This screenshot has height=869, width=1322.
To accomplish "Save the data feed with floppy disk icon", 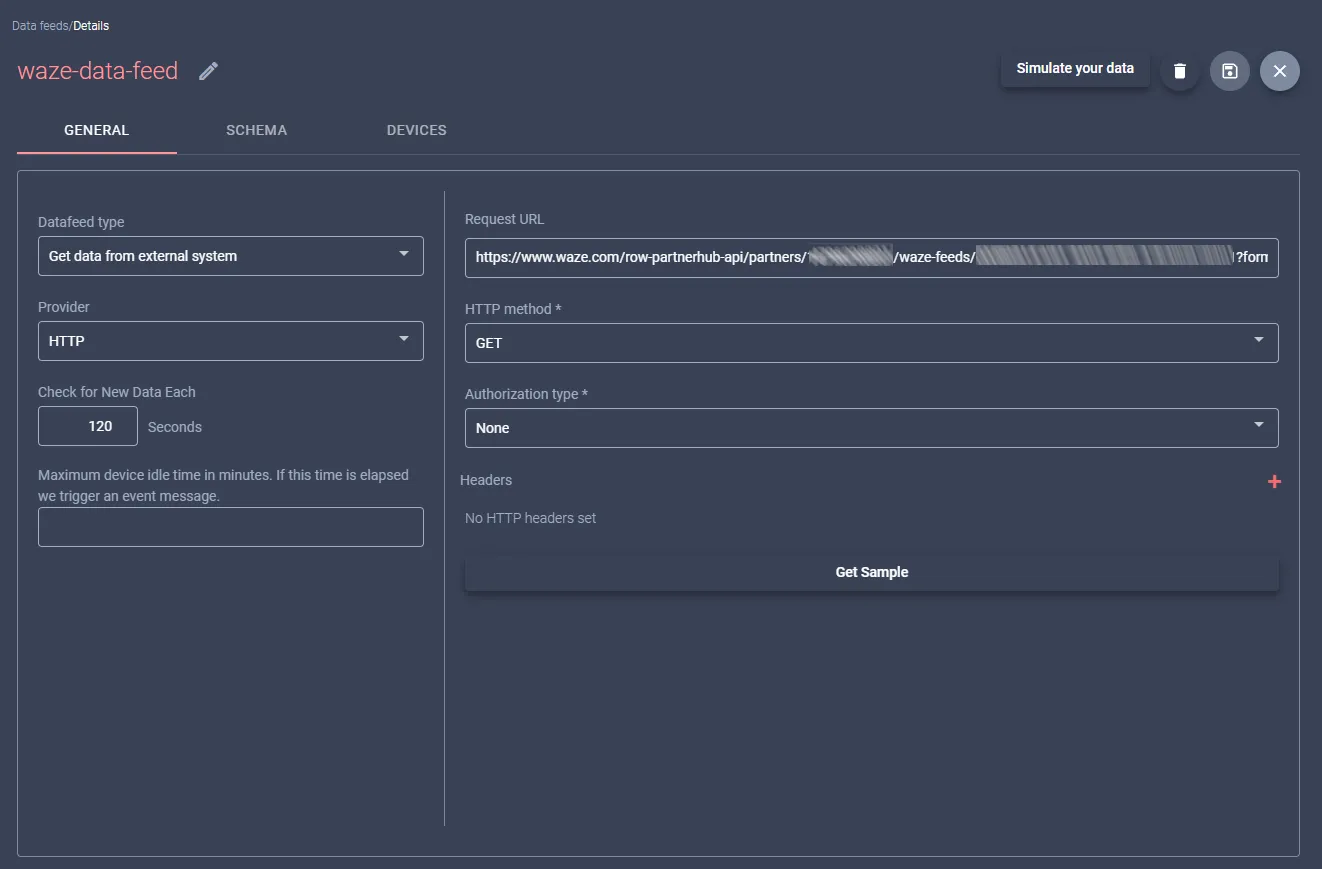I will (x=1230, y=71).
